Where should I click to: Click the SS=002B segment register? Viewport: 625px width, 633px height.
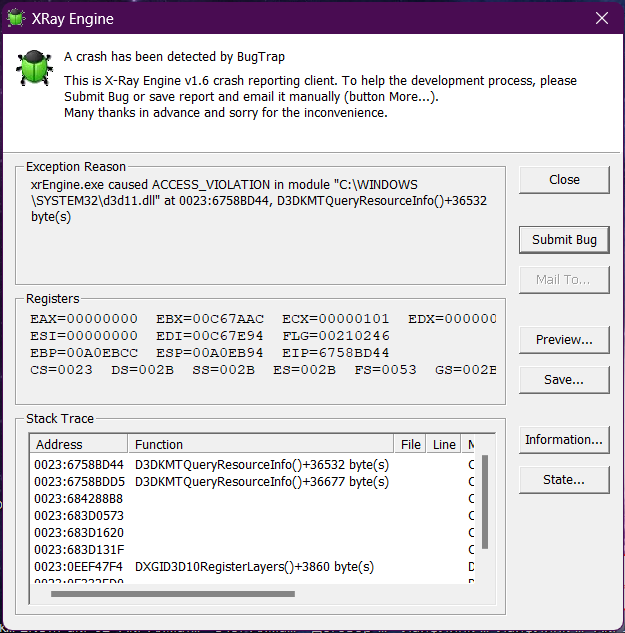click(224, 370)
